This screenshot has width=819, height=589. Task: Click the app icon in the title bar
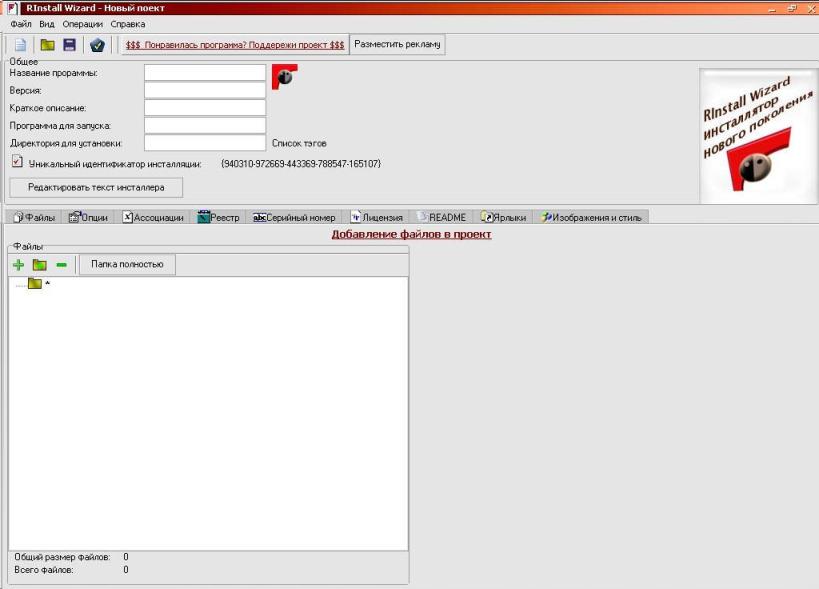12,8
